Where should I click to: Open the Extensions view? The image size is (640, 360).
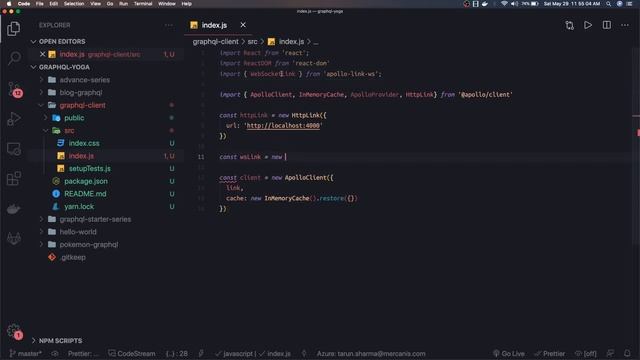point(14,178)
